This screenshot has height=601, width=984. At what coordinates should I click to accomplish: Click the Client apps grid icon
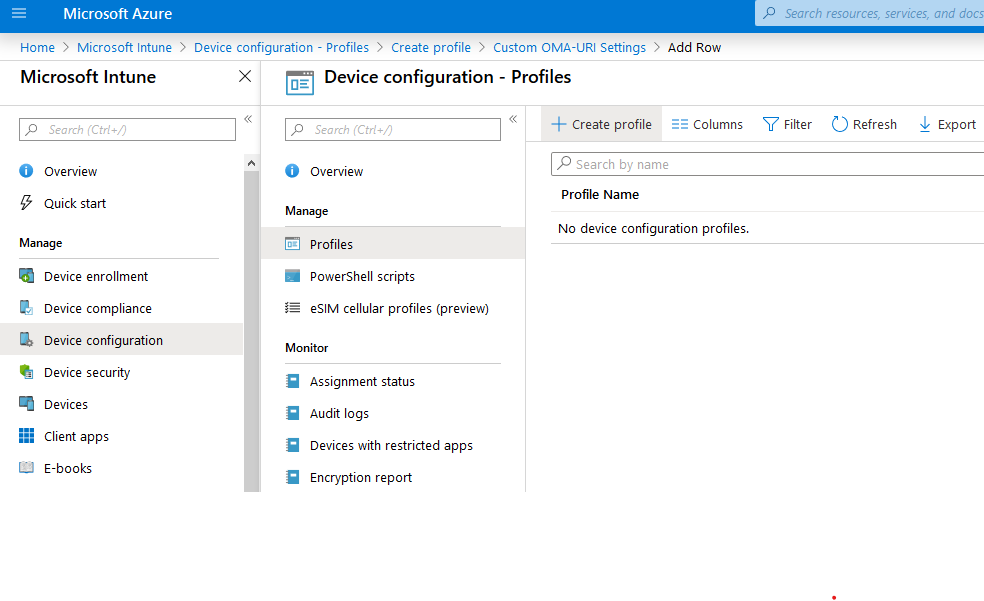tap(27, 437)
